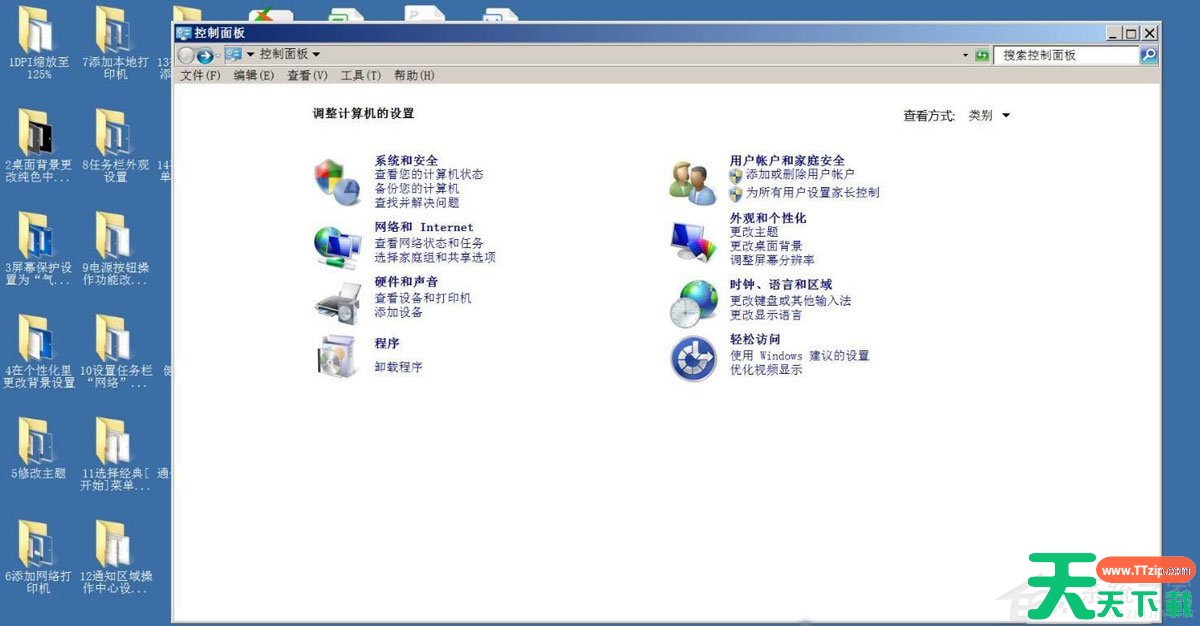Open the 文件(F) menu
The image size is (1200, 626).
point(200,75)
